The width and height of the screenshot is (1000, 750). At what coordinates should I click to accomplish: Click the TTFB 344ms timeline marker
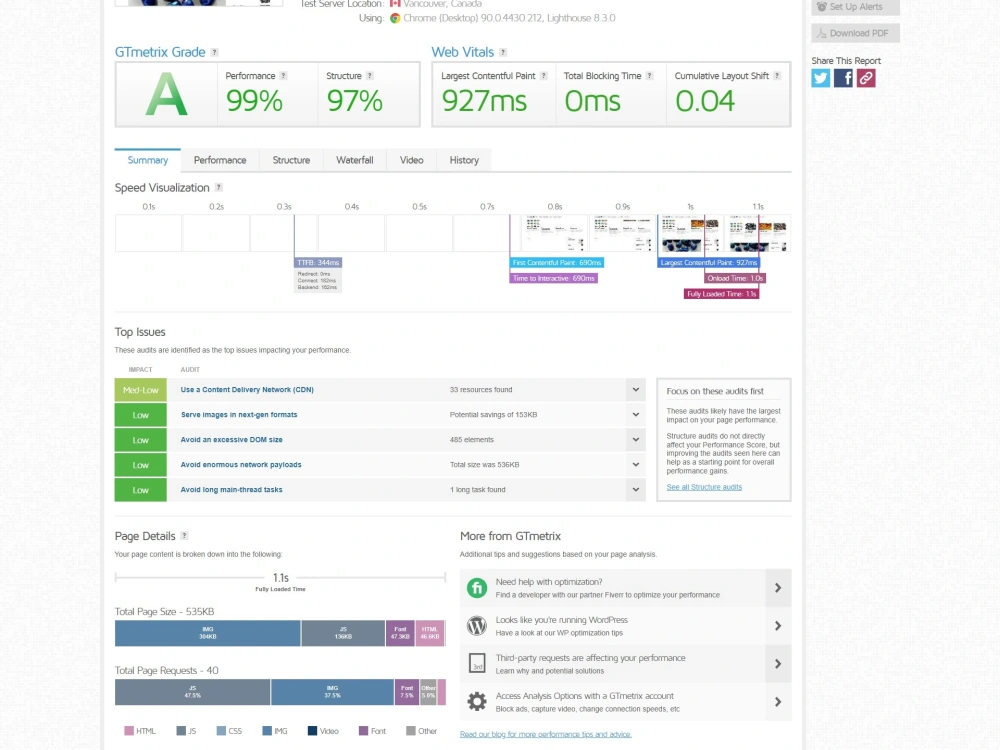click(318, 263)
